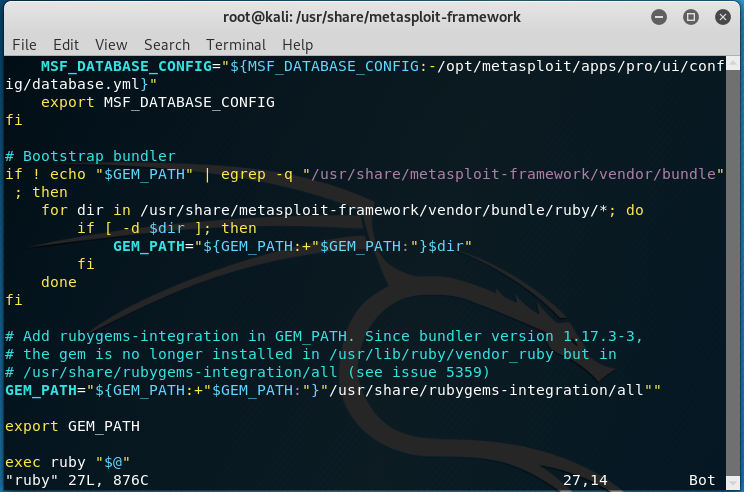The width and height of the screenshot is (744, 492).
Task: Click the 'export GEM_PATH' line
Action: pos(73,426)
